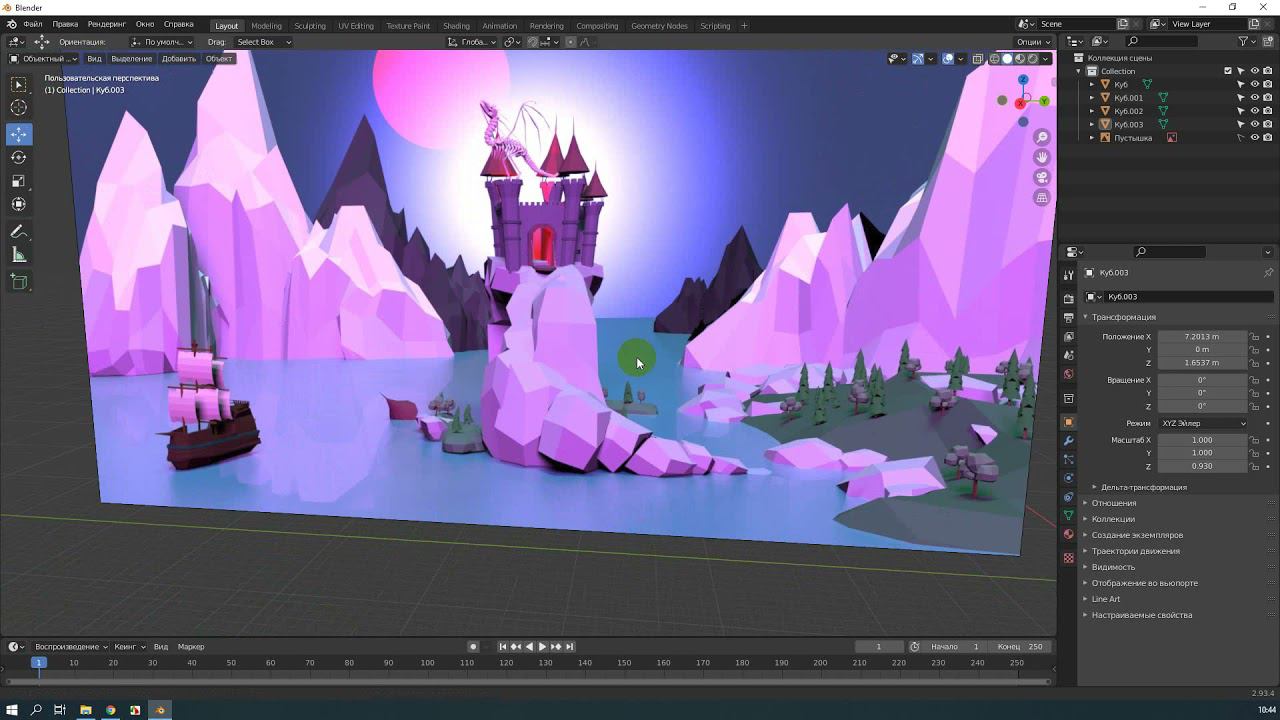Click the viewport pan hand gizmo
Image resolution: width=1280 pixels, height=720 pixels.
[x=1042, y=157]
